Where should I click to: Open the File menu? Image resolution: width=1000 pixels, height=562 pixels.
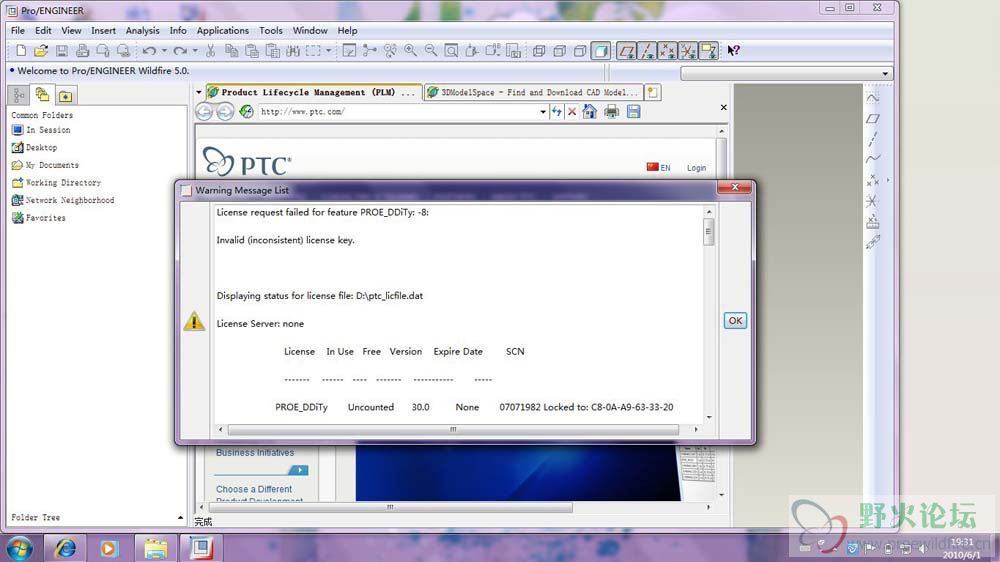[x=18, y=31]
